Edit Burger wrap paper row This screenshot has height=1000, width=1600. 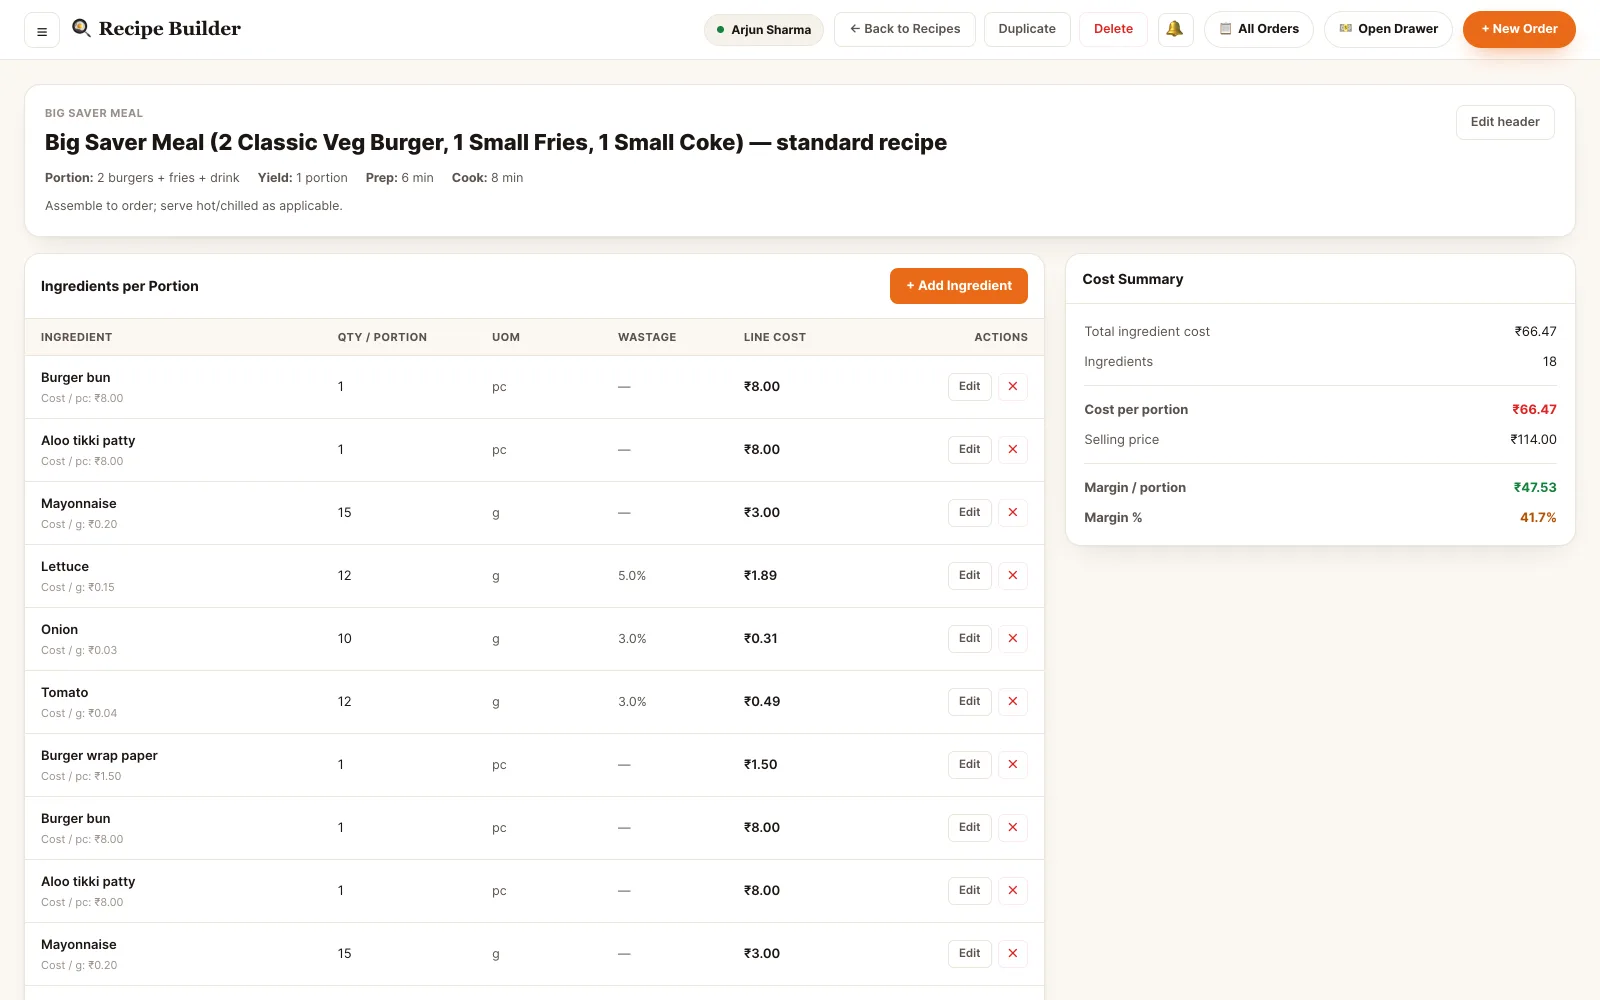click(x=970, y=764)
